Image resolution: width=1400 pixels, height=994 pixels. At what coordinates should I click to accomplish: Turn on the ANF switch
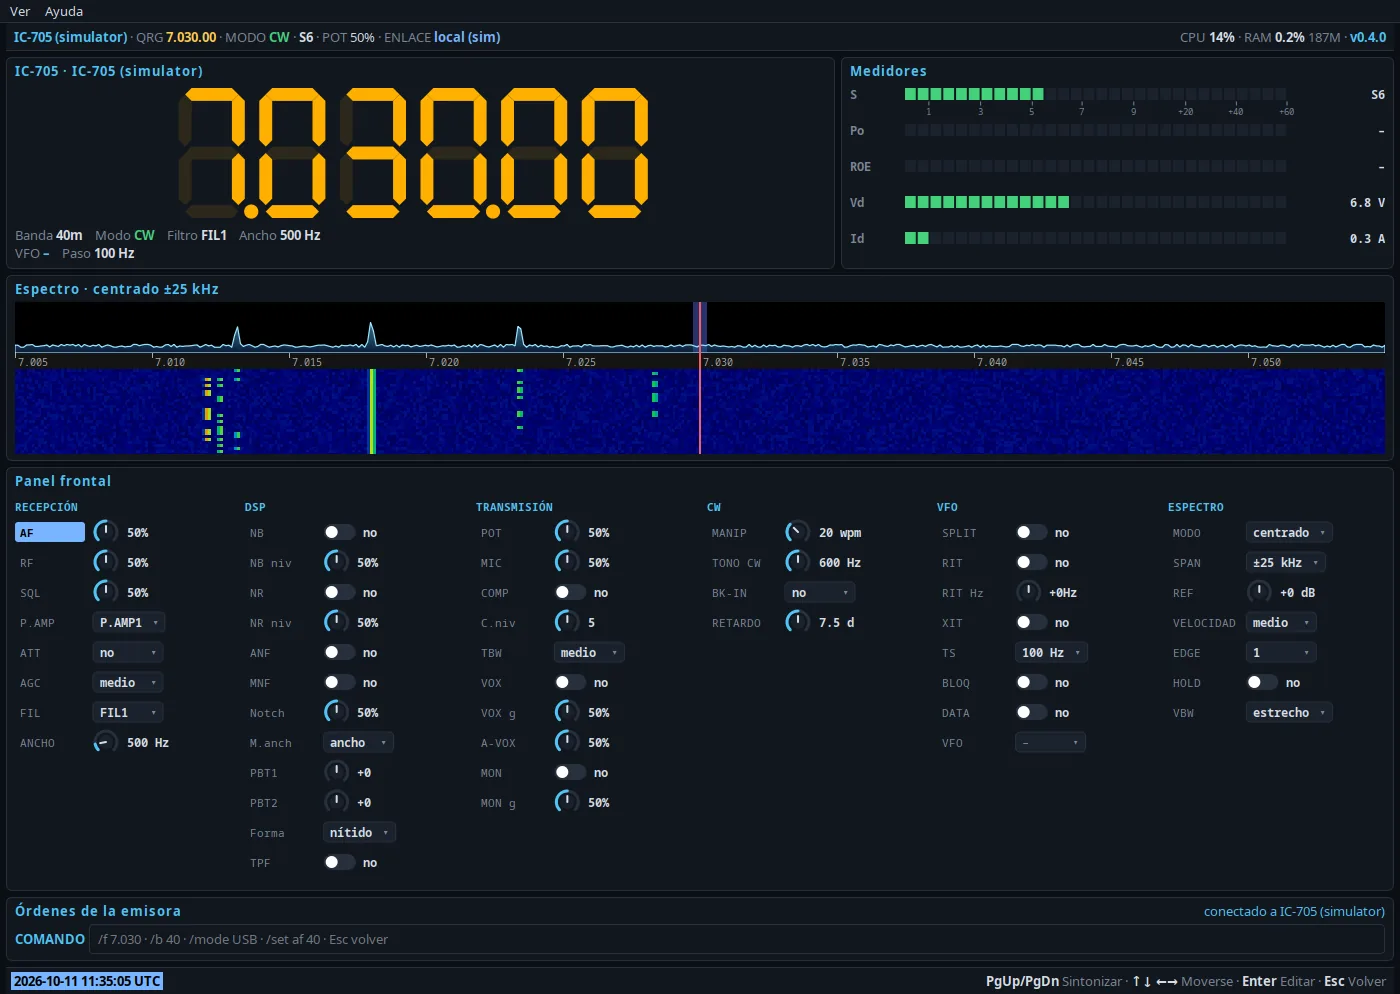coord(339,653)
